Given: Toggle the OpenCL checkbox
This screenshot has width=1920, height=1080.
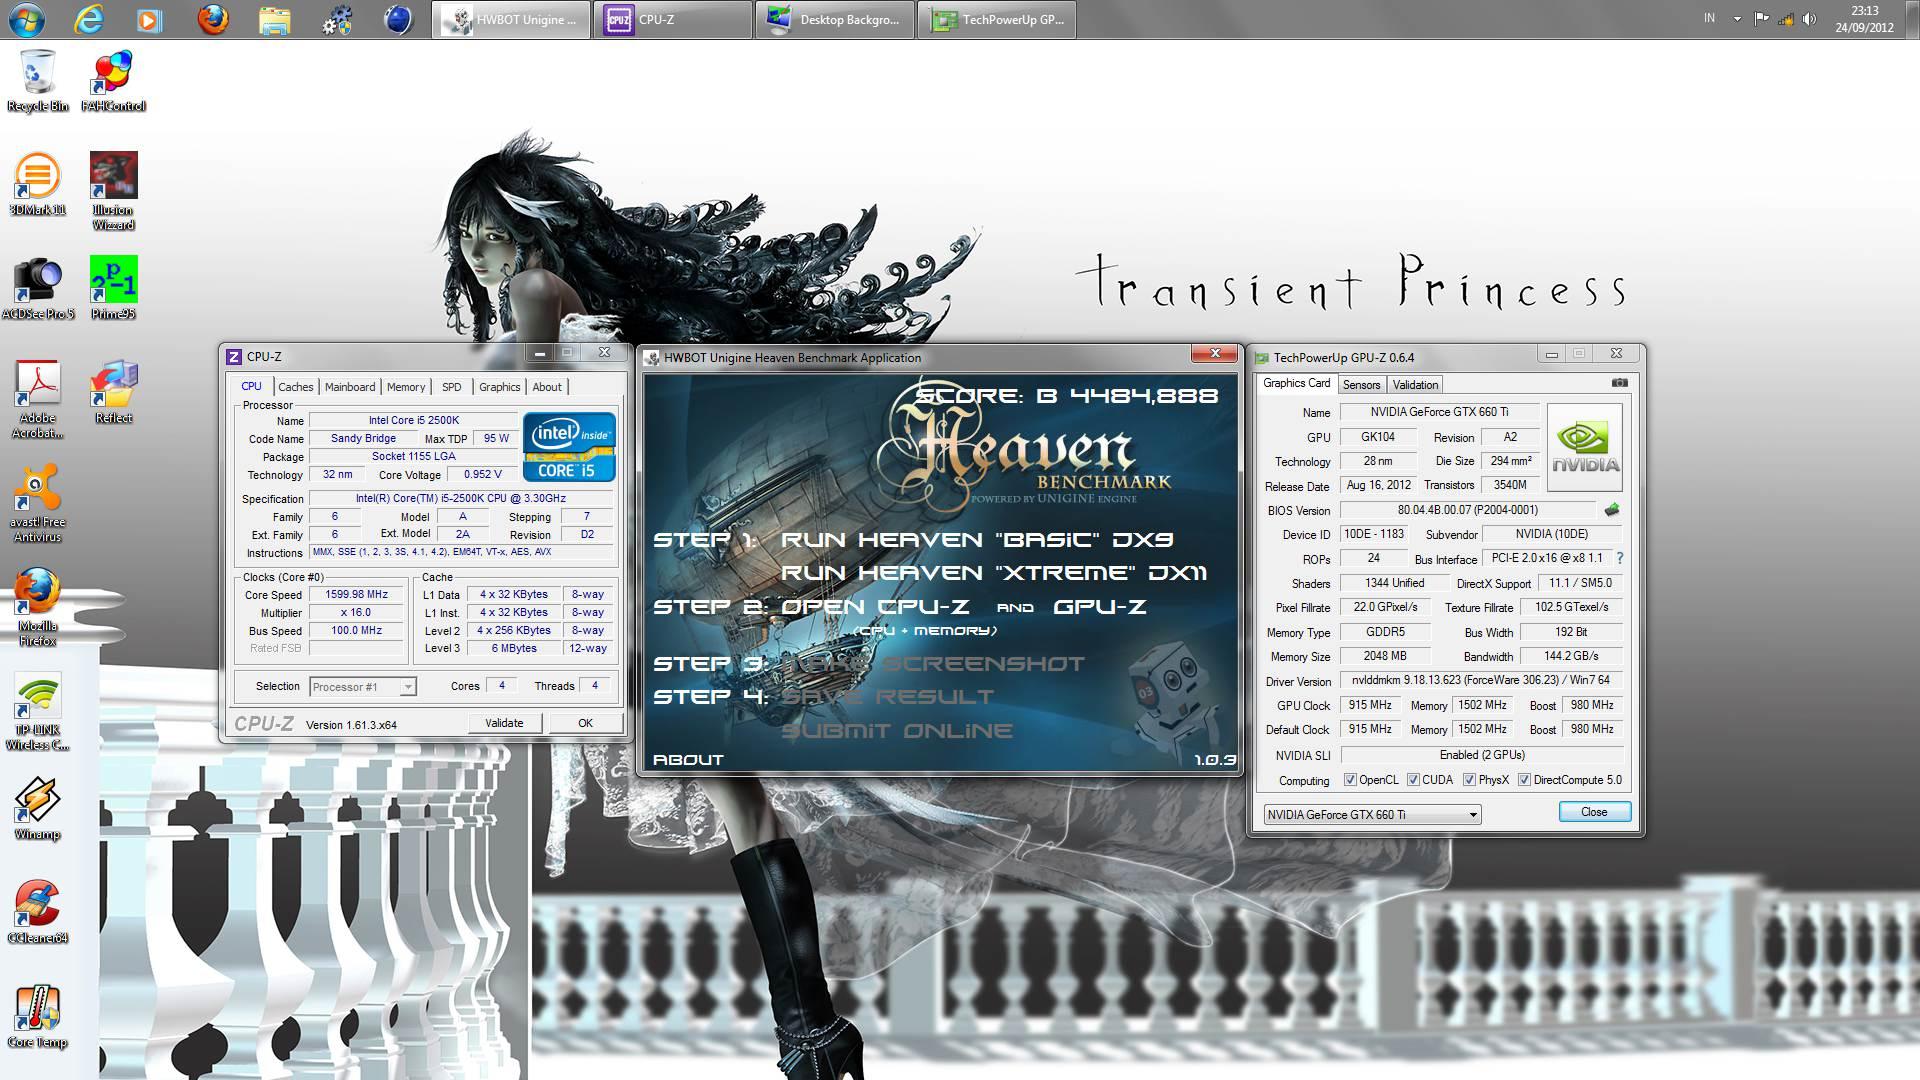Looking at the screenshot, I should 1350,780.
